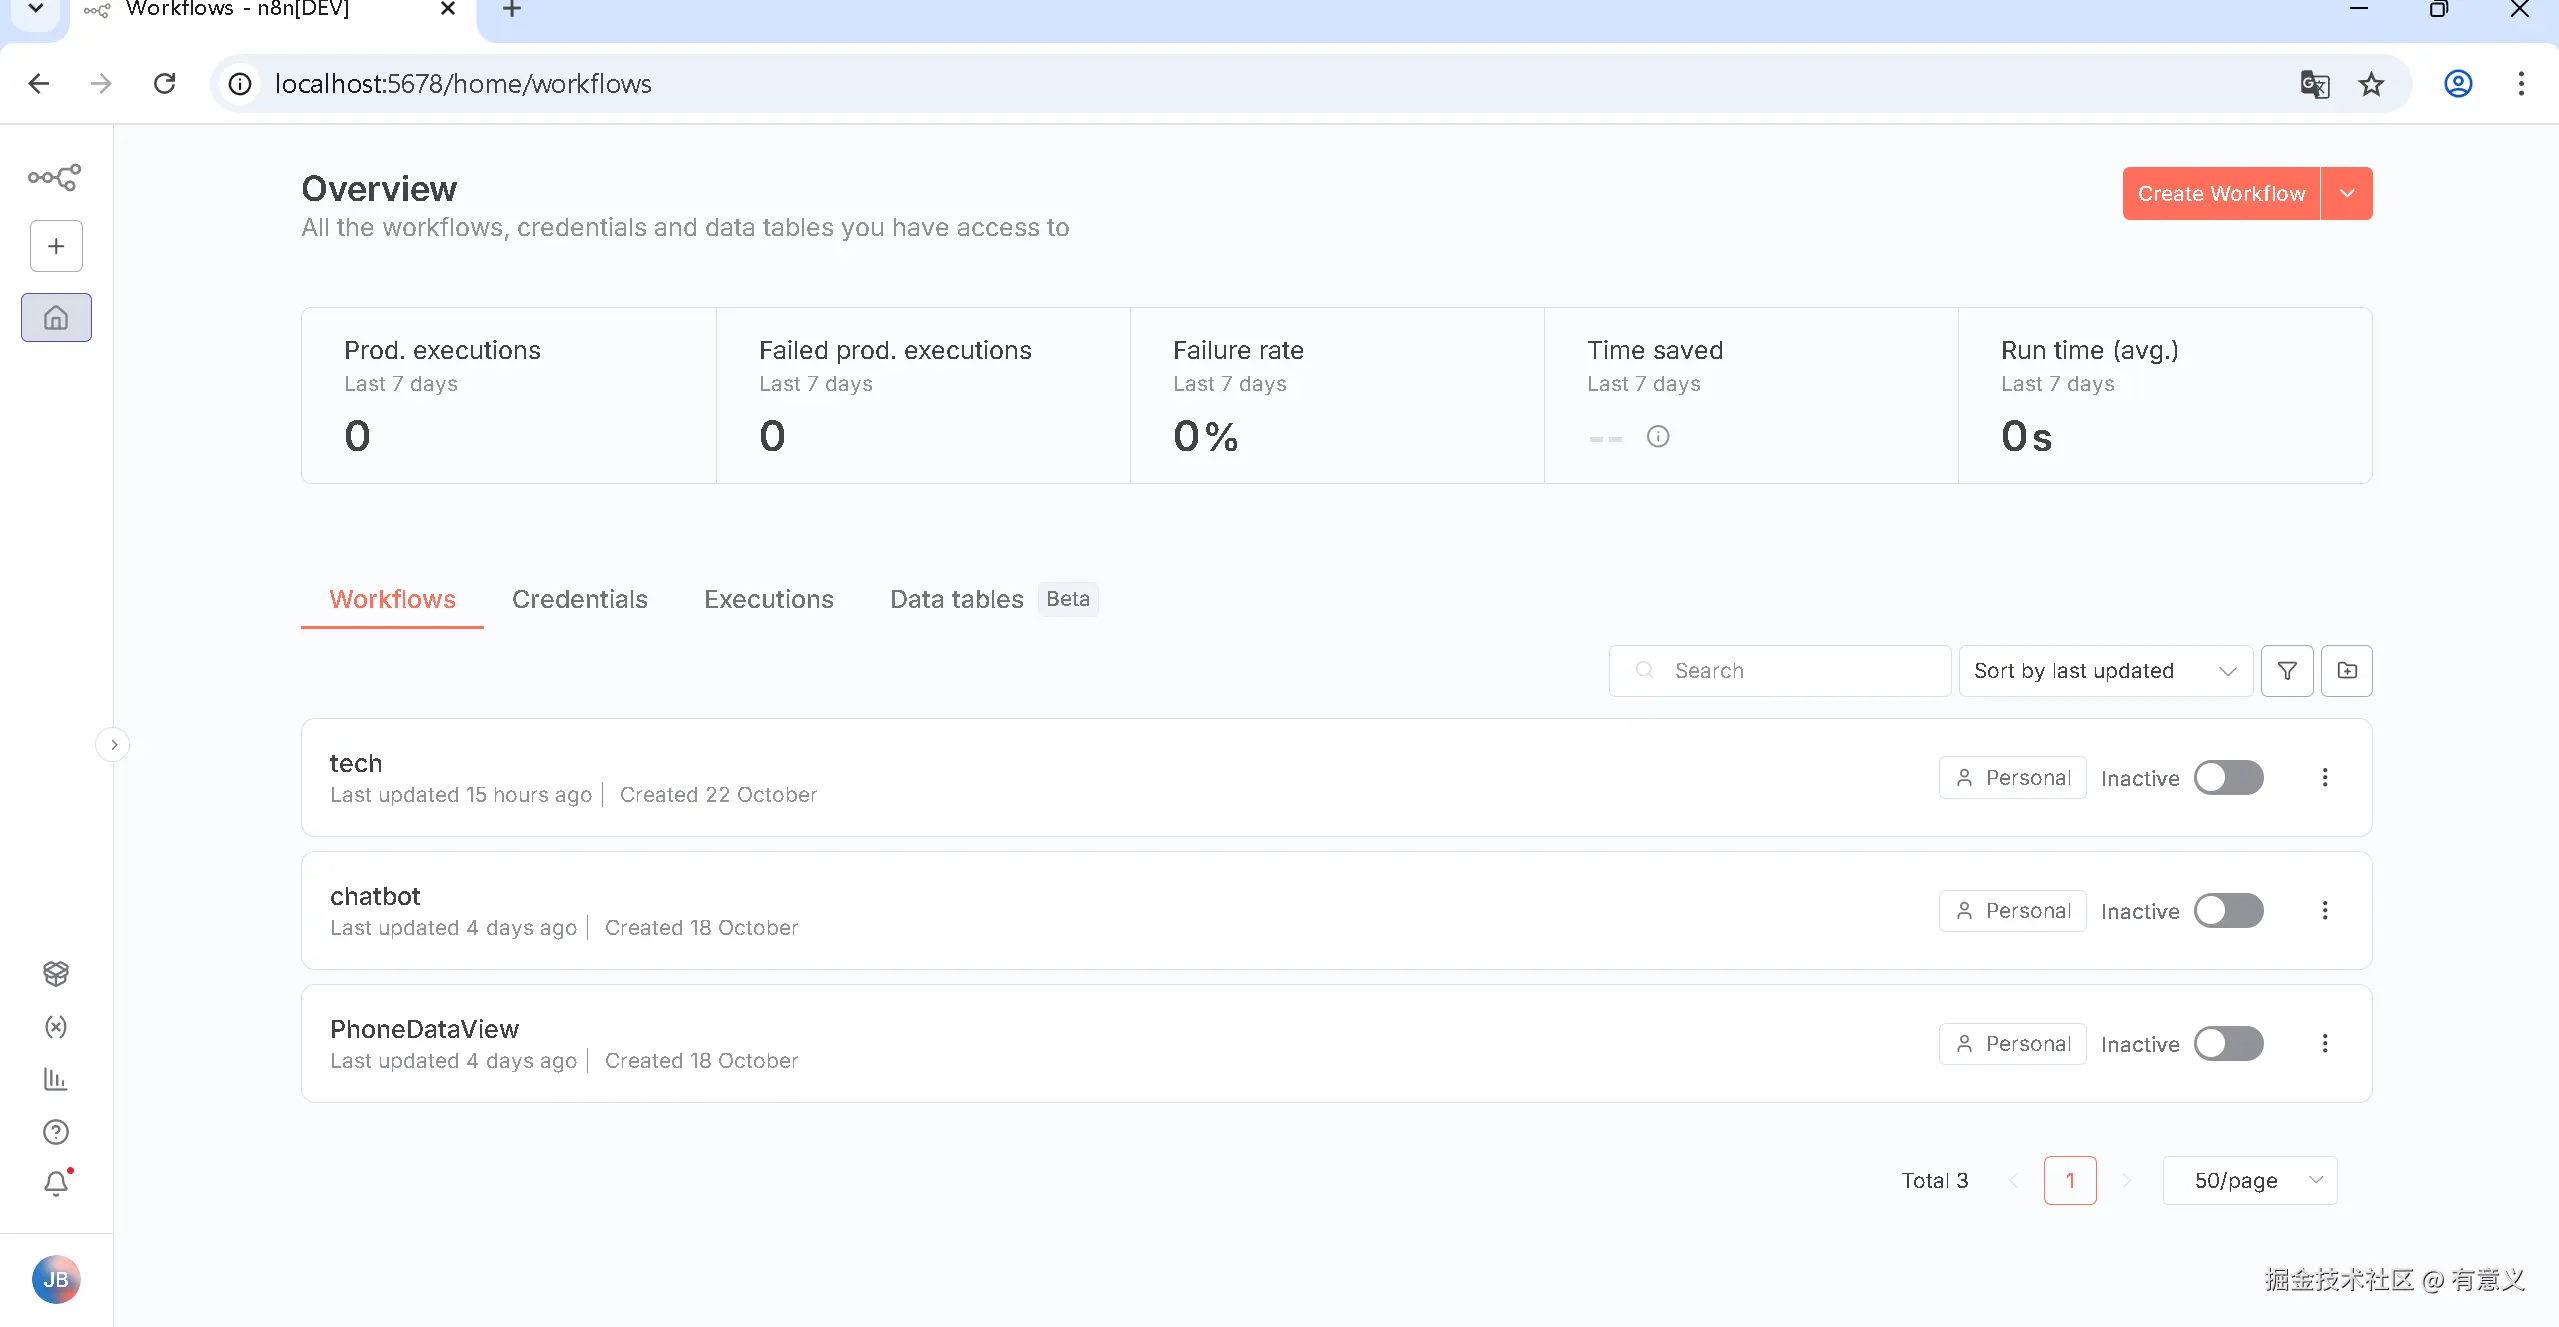Open the Home overview sidebar icon
This screenshot has height=1327, width=2559.
click(x=56, y=318)
